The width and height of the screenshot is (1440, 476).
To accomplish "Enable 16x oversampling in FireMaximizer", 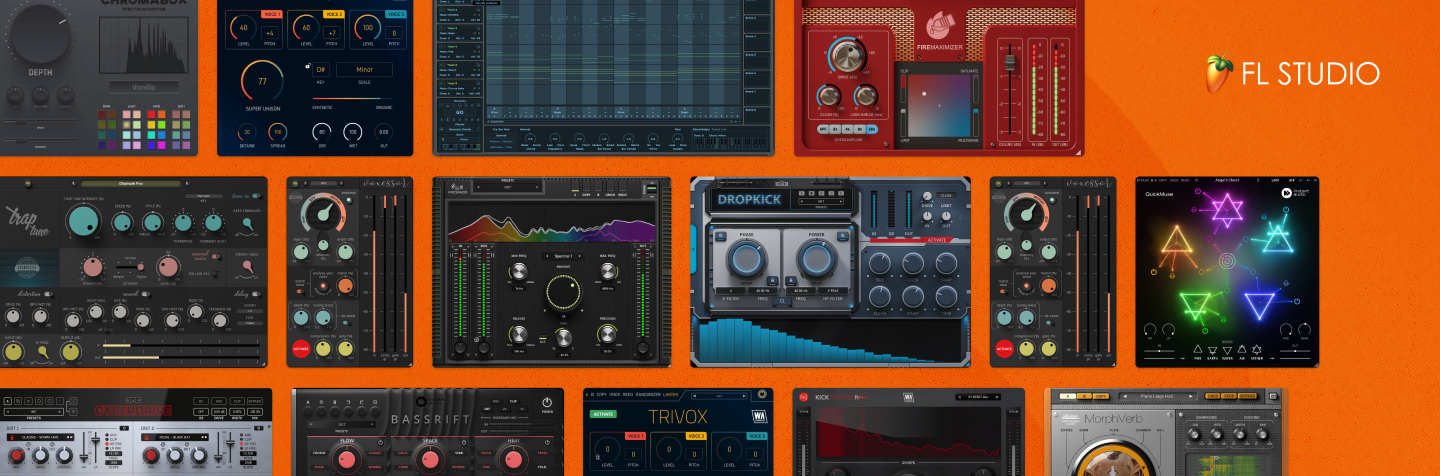I will [870, 128].
